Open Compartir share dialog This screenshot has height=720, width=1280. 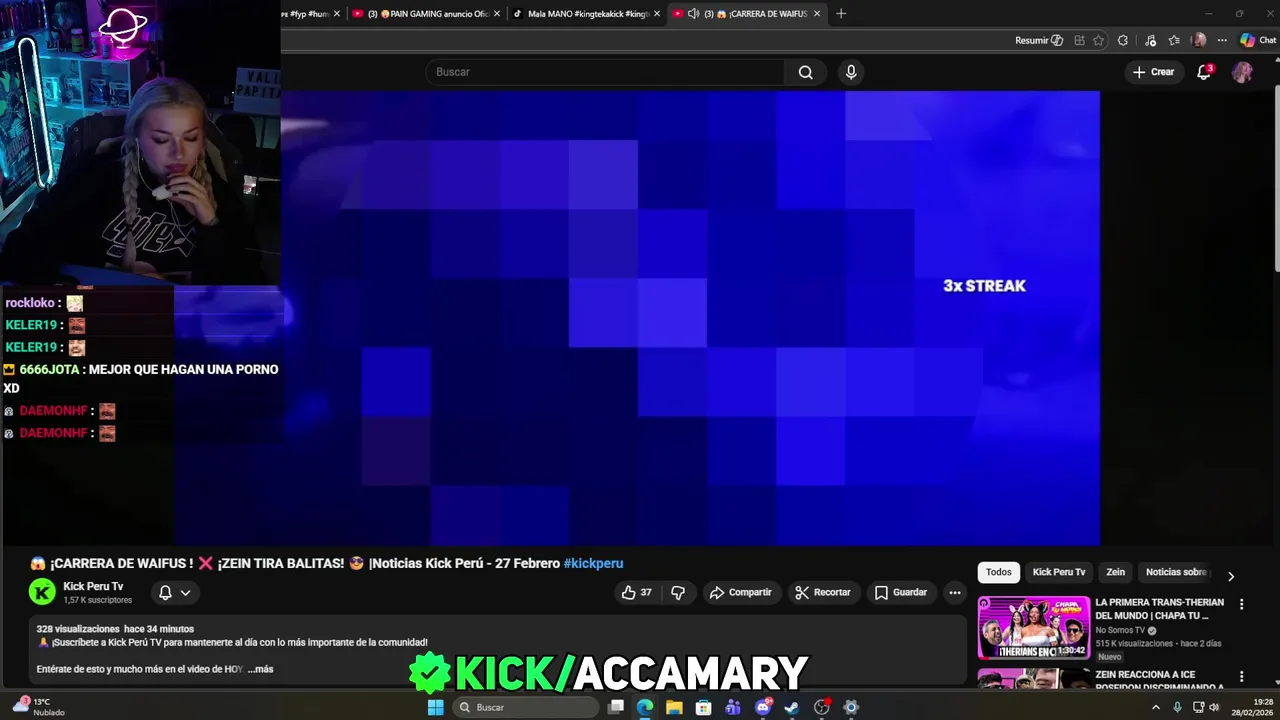740,592
